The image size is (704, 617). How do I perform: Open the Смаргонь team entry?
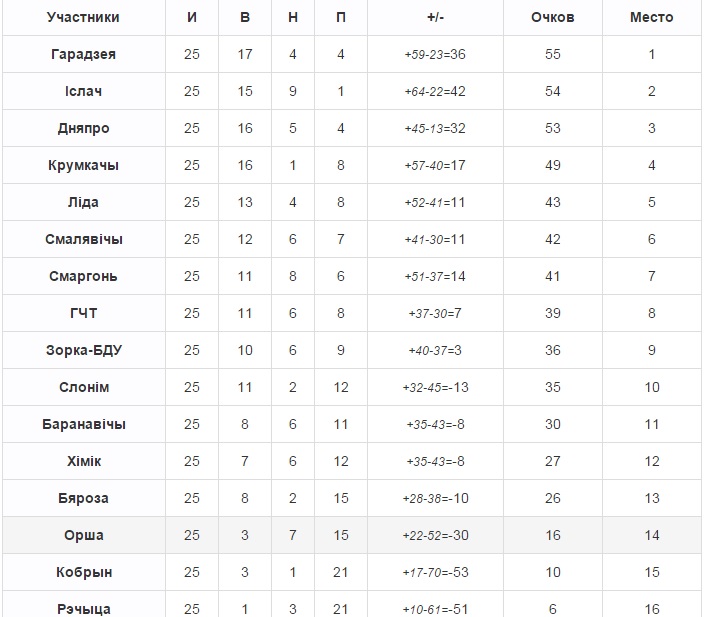click(83, 276)
